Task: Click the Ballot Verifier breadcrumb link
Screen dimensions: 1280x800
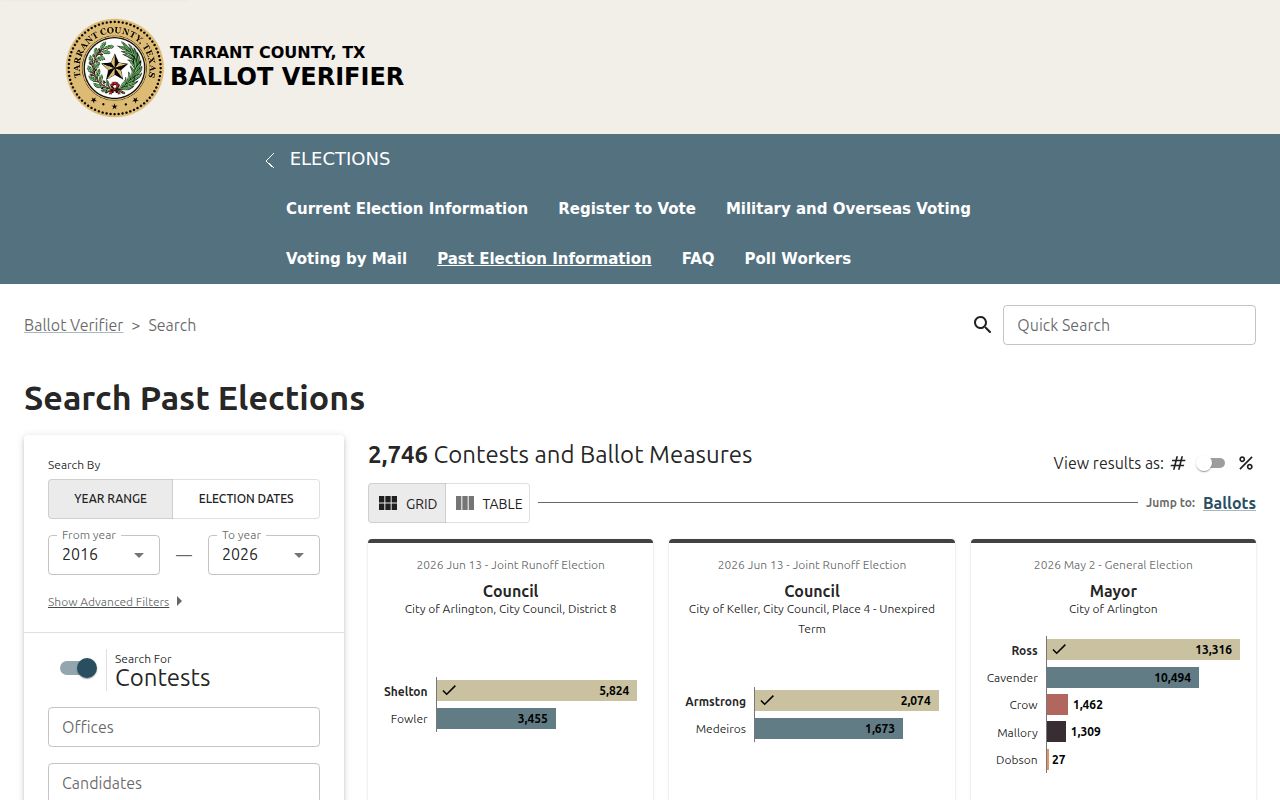Action: click(74, 325)
